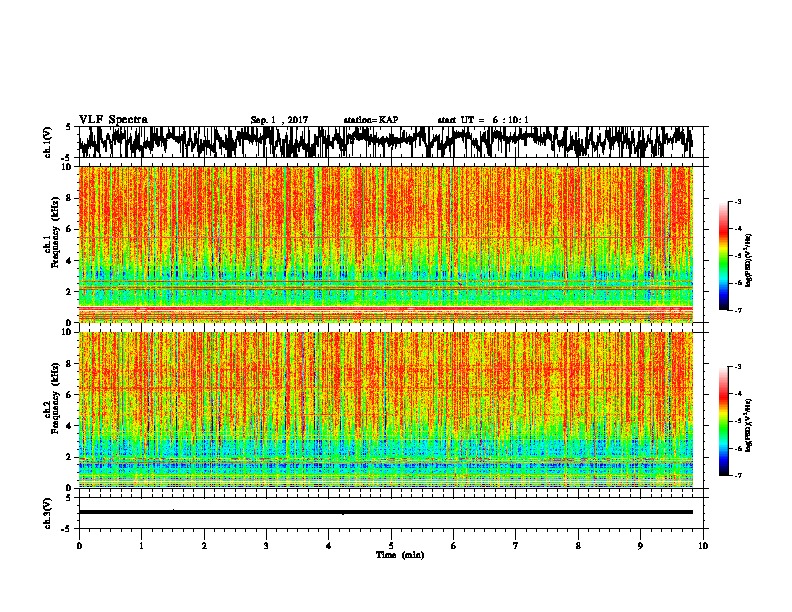Click the "ch.1(V)" axis label
This screenshot has width=792, height=612.
tap(48, 142)
